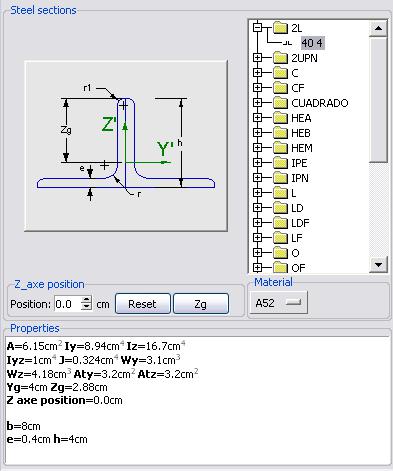Click the 2L folder icon
Image resolution: width=393 pixels, height=471 pixels.
tap(280, 28)
